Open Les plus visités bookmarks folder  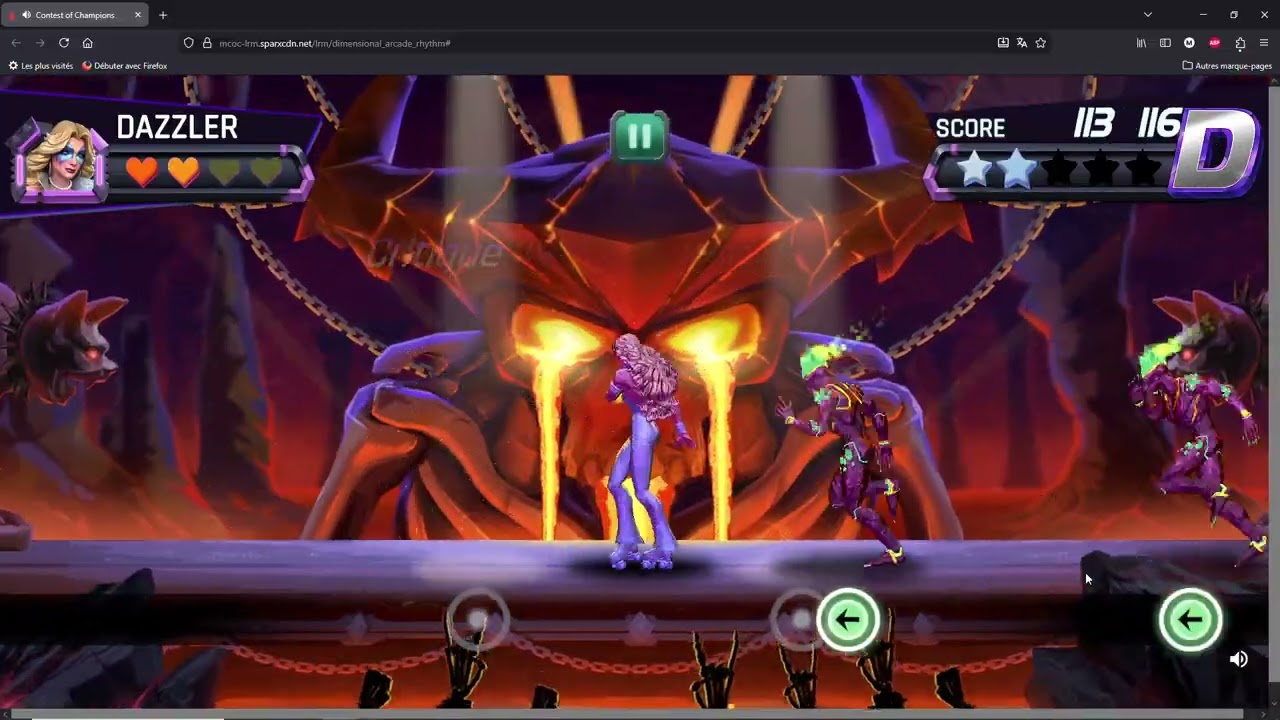point(41,66)
